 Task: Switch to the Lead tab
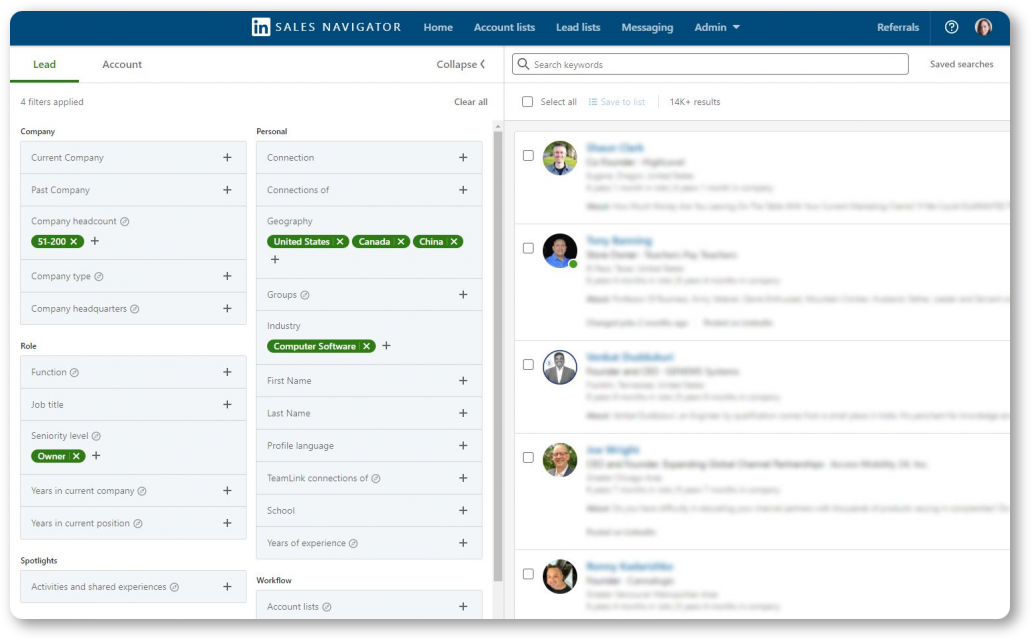tap(44, 65)
